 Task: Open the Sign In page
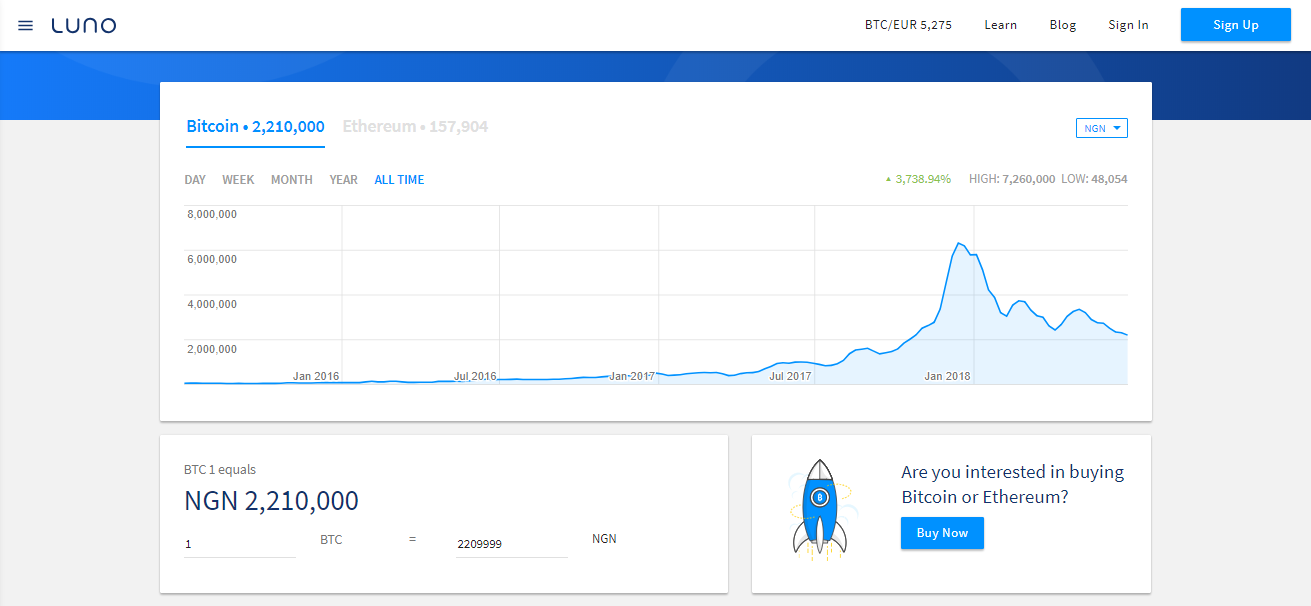[1128, 25]
